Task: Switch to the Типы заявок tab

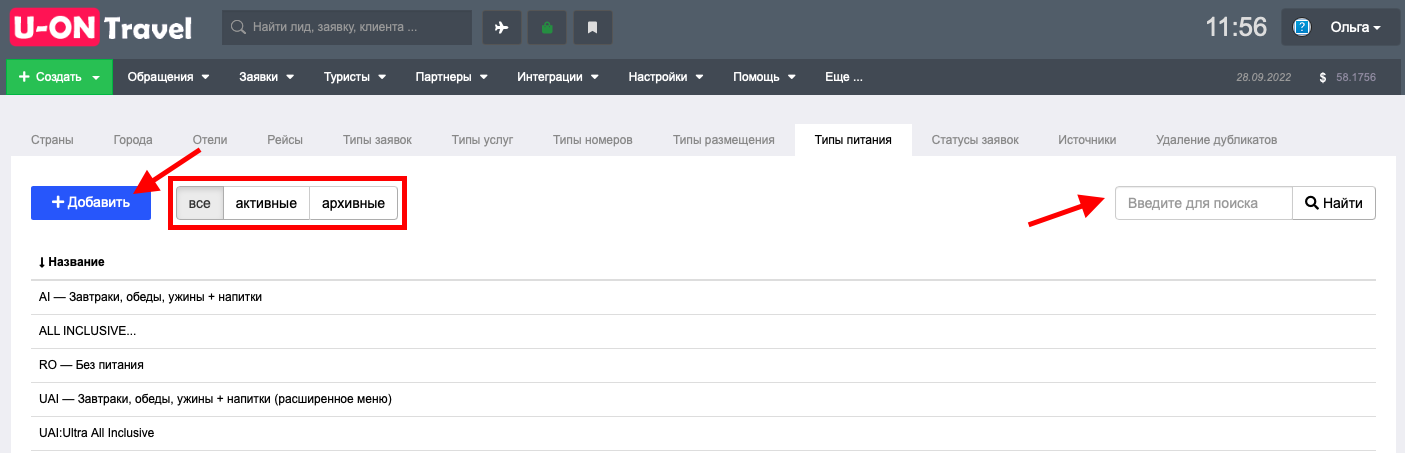Action: click(x=377, y=140)
